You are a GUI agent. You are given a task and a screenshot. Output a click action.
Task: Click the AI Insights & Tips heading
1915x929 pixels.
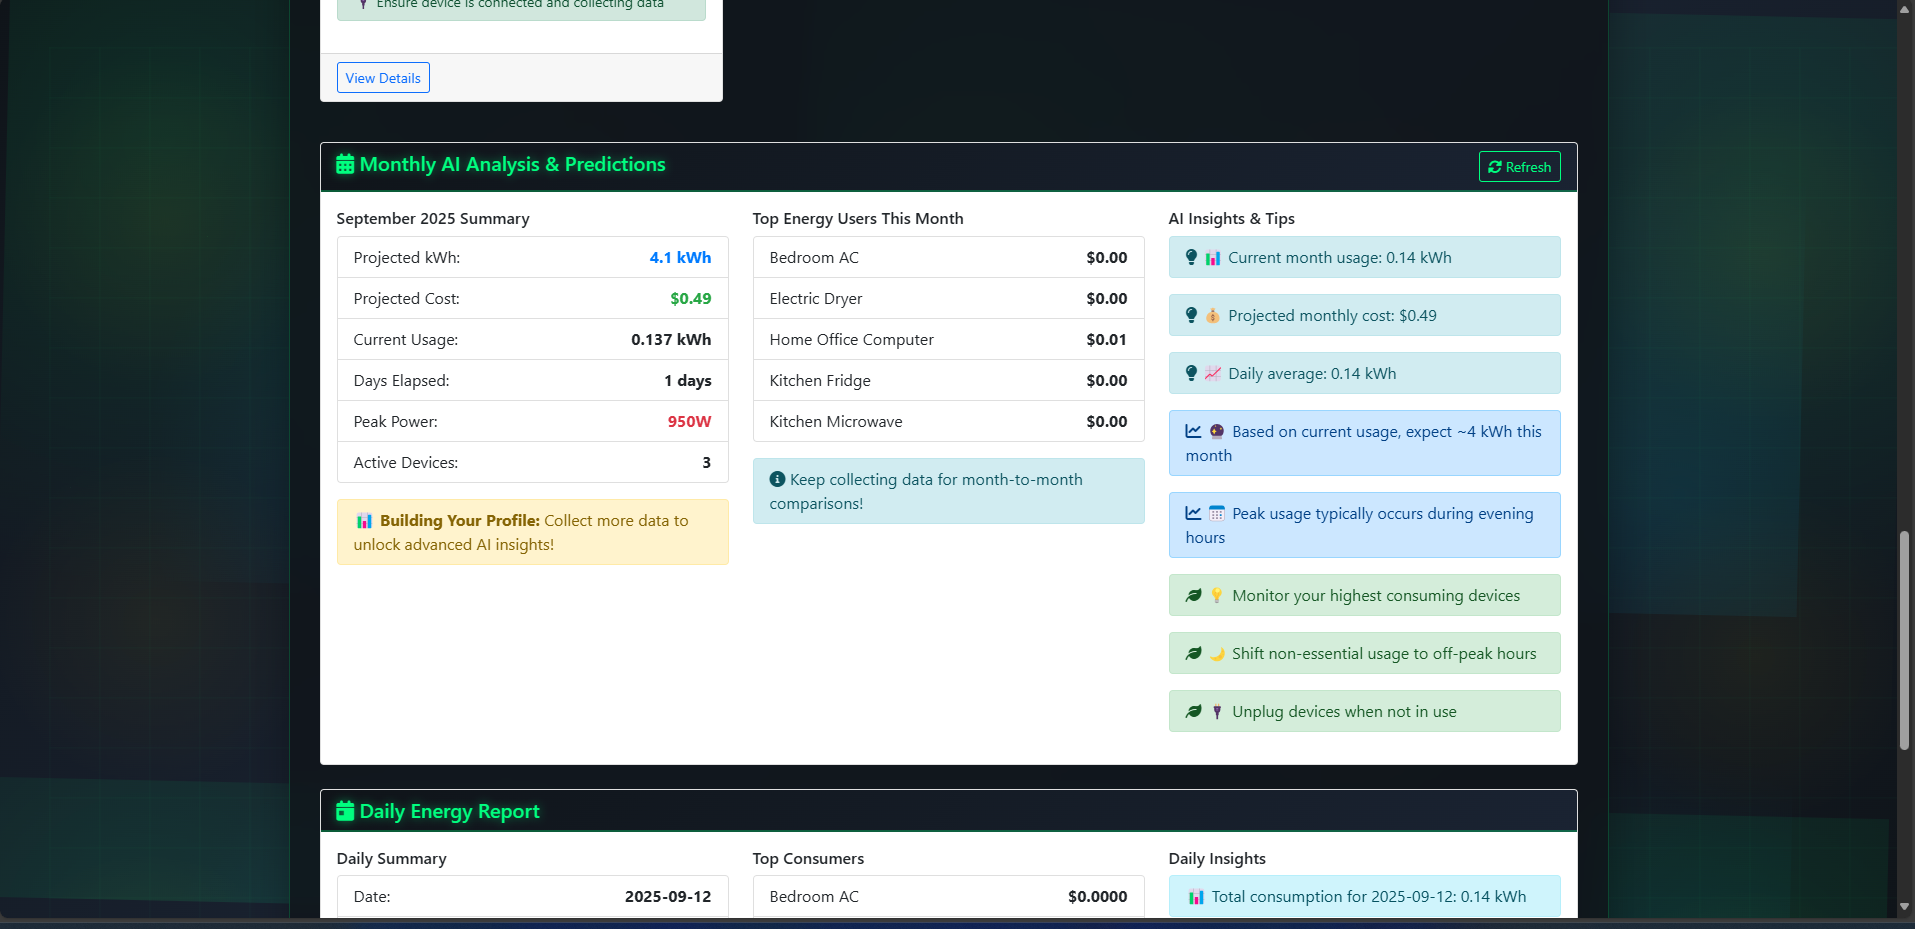pyautogui.click(x=1231, y=218)
